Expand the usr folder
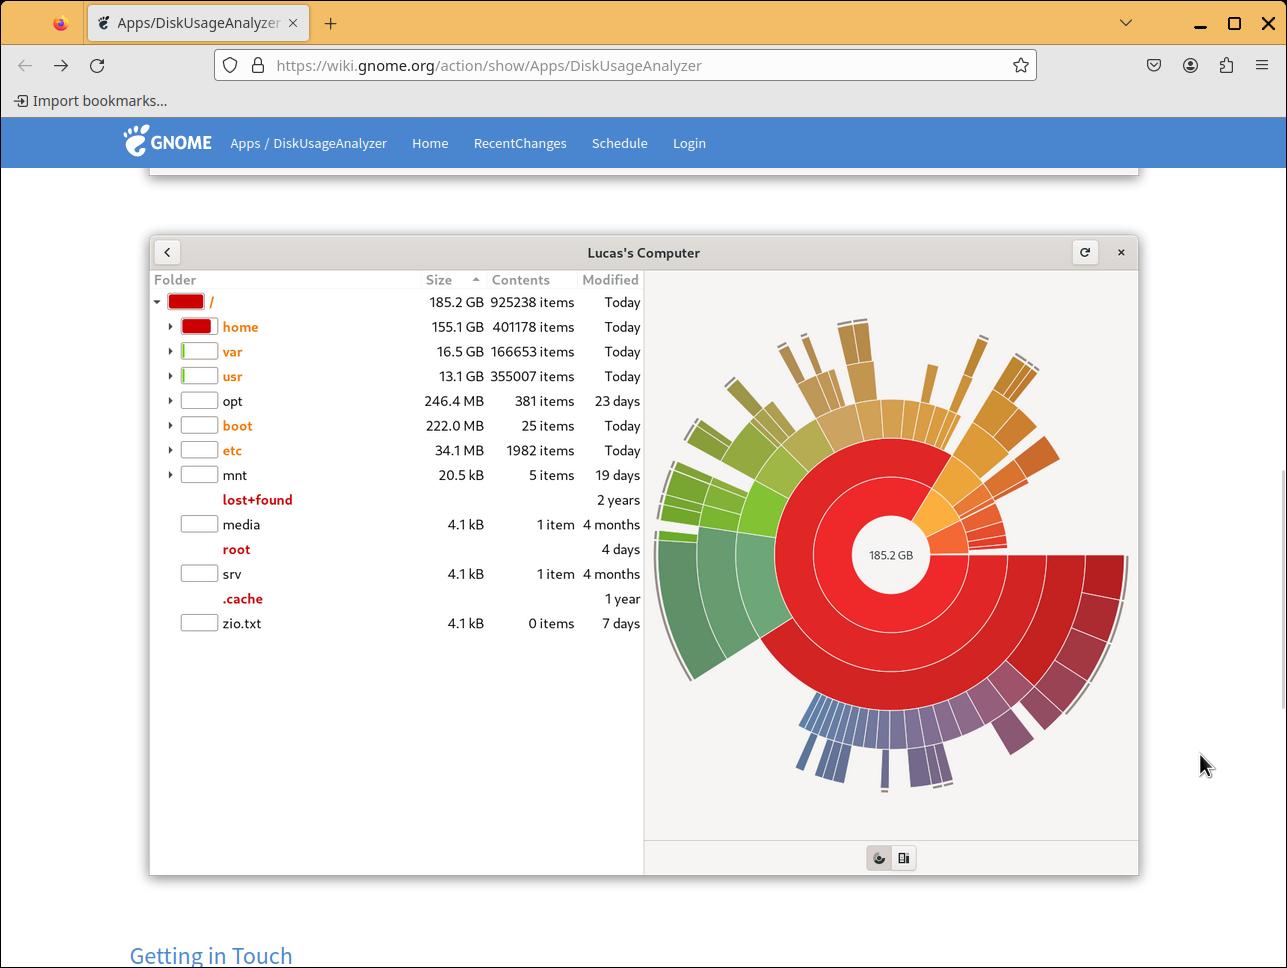1287x968 pixels. (x=170, y=376)
